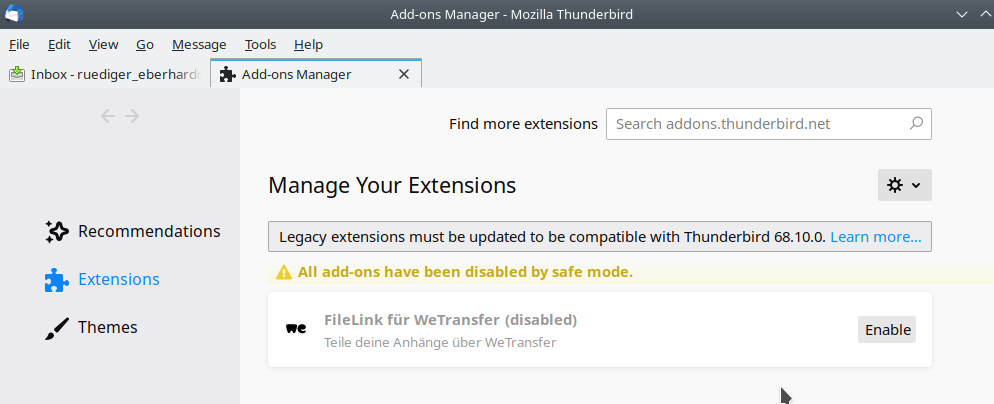Click the Extensions puzzle piece icon
The image size is (994, 404).
point(57,280)
